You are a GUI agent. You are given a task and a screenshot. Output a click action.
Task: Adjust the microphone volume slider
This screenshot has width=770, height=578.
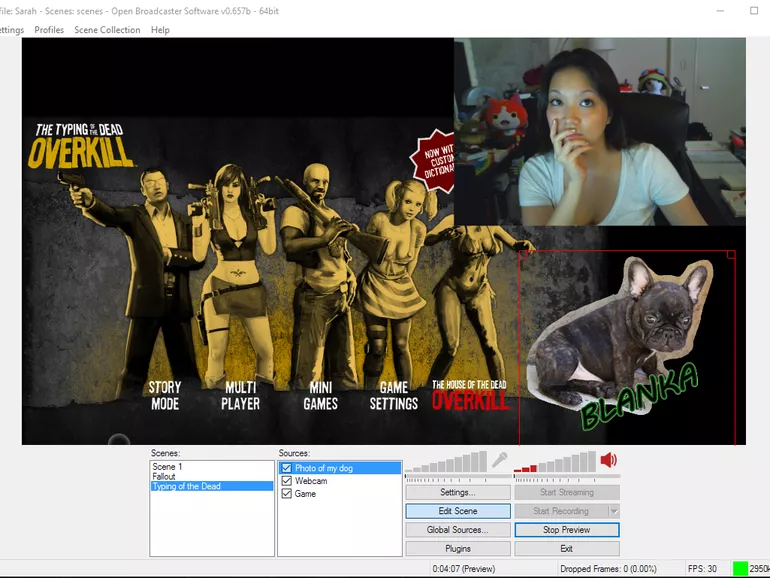tap(458, 476)
